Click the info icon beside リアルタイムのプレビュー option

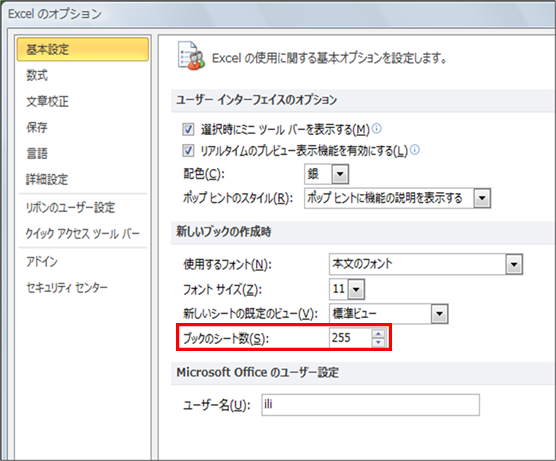pos(415,150)
